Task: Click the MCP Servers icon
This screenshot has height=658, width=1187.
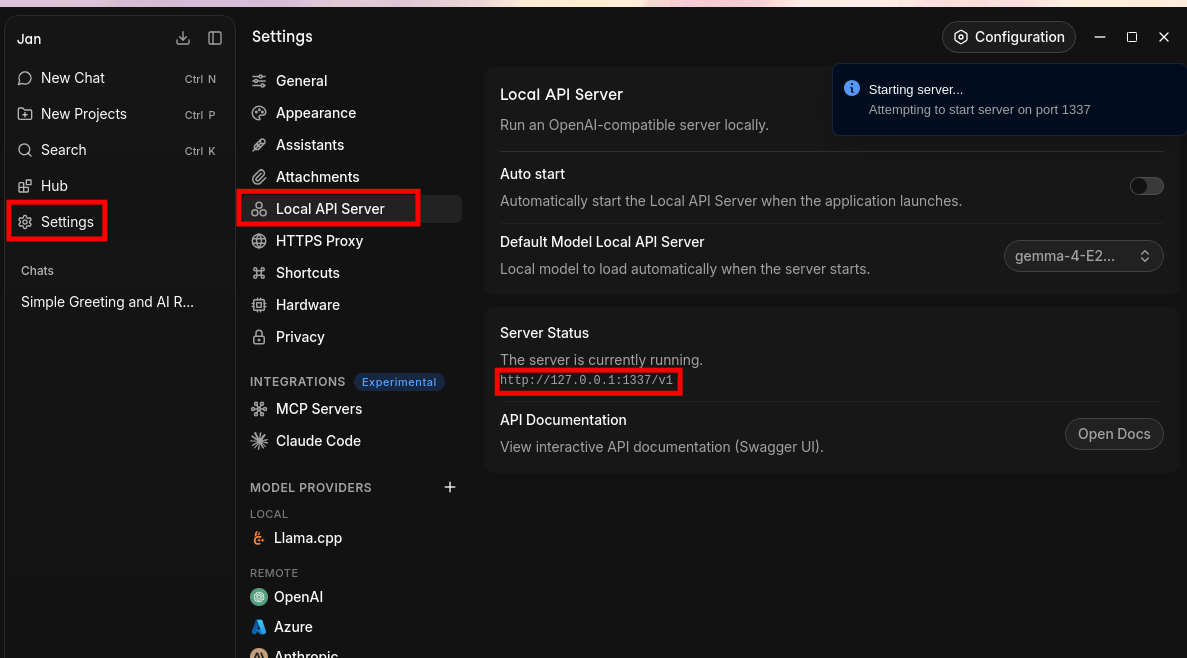Action: (259, 409)
